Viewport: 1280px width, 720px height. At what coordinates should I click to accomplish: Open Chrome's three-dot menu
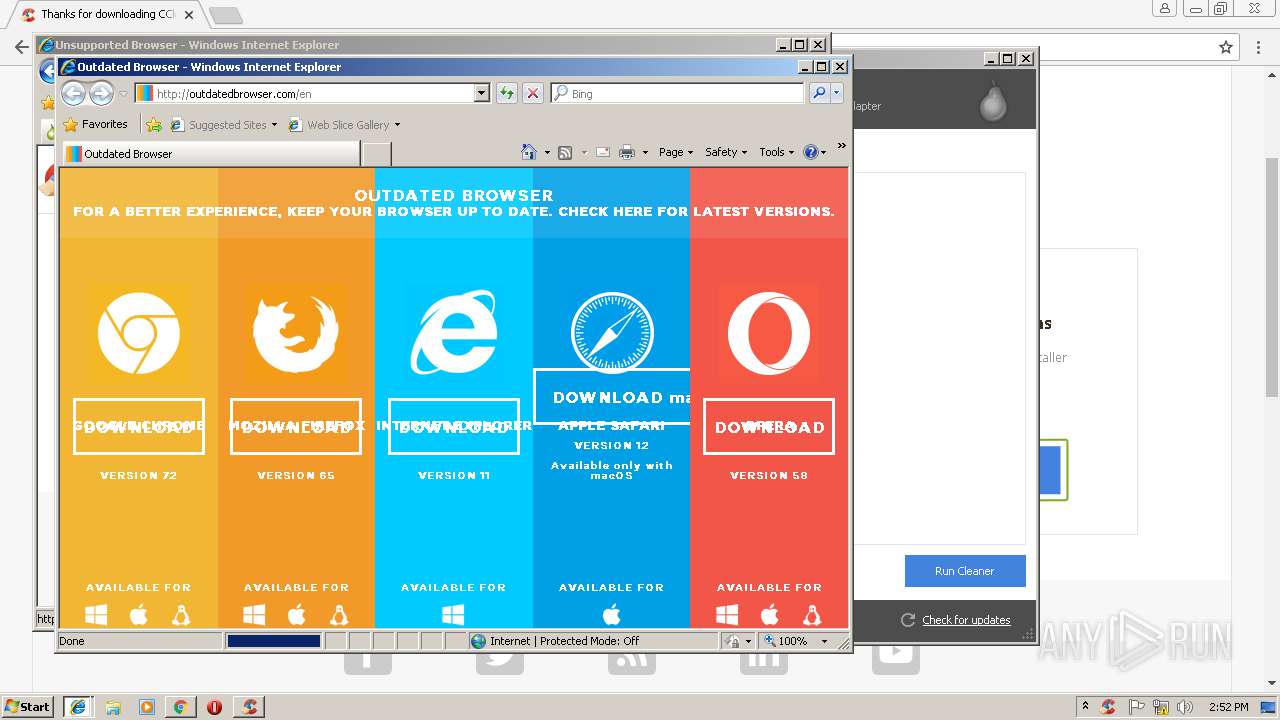(x=1259, y=47)
